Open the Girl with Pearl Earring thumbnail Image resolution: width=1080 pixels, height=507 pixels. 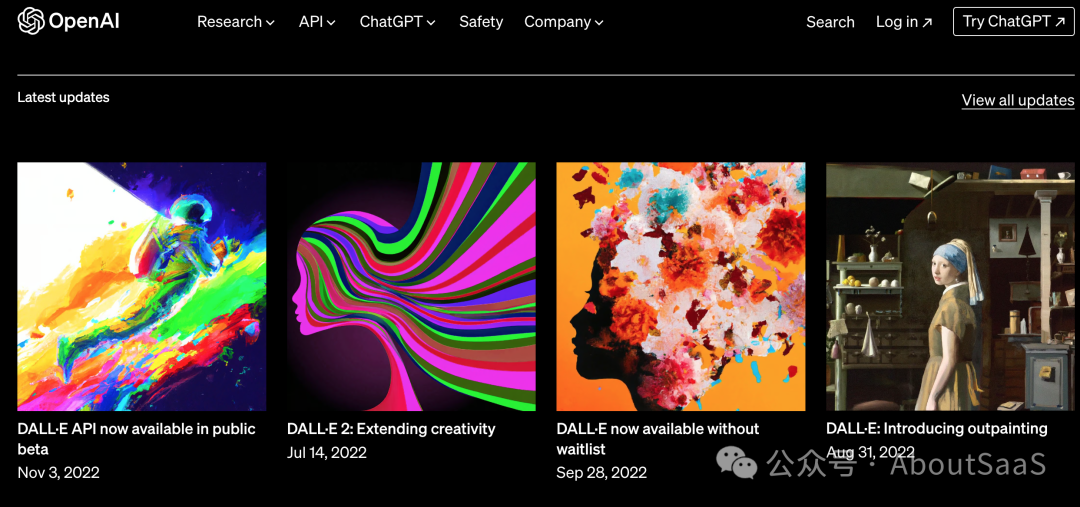[x=950, y=287]
